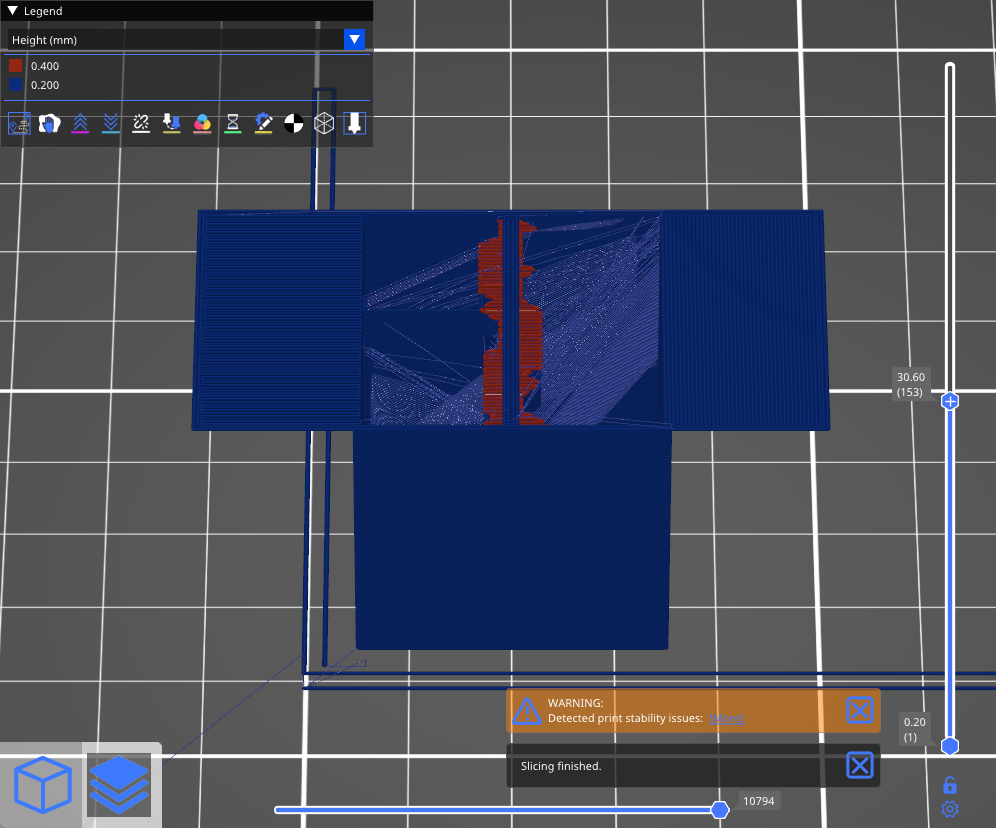The image size is (996, 828).
Task: Toggle shells cube icon in legend
Action: 324,123
